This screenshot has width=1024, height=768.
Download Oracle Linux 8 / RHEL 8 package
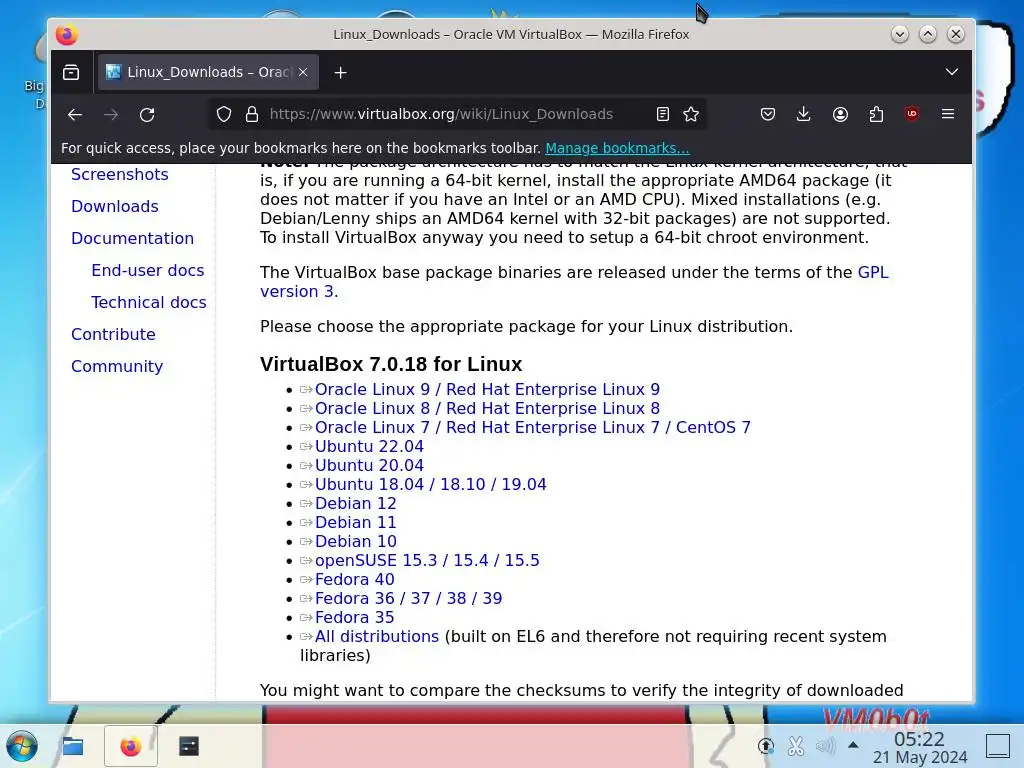click(x=487, y=408)
